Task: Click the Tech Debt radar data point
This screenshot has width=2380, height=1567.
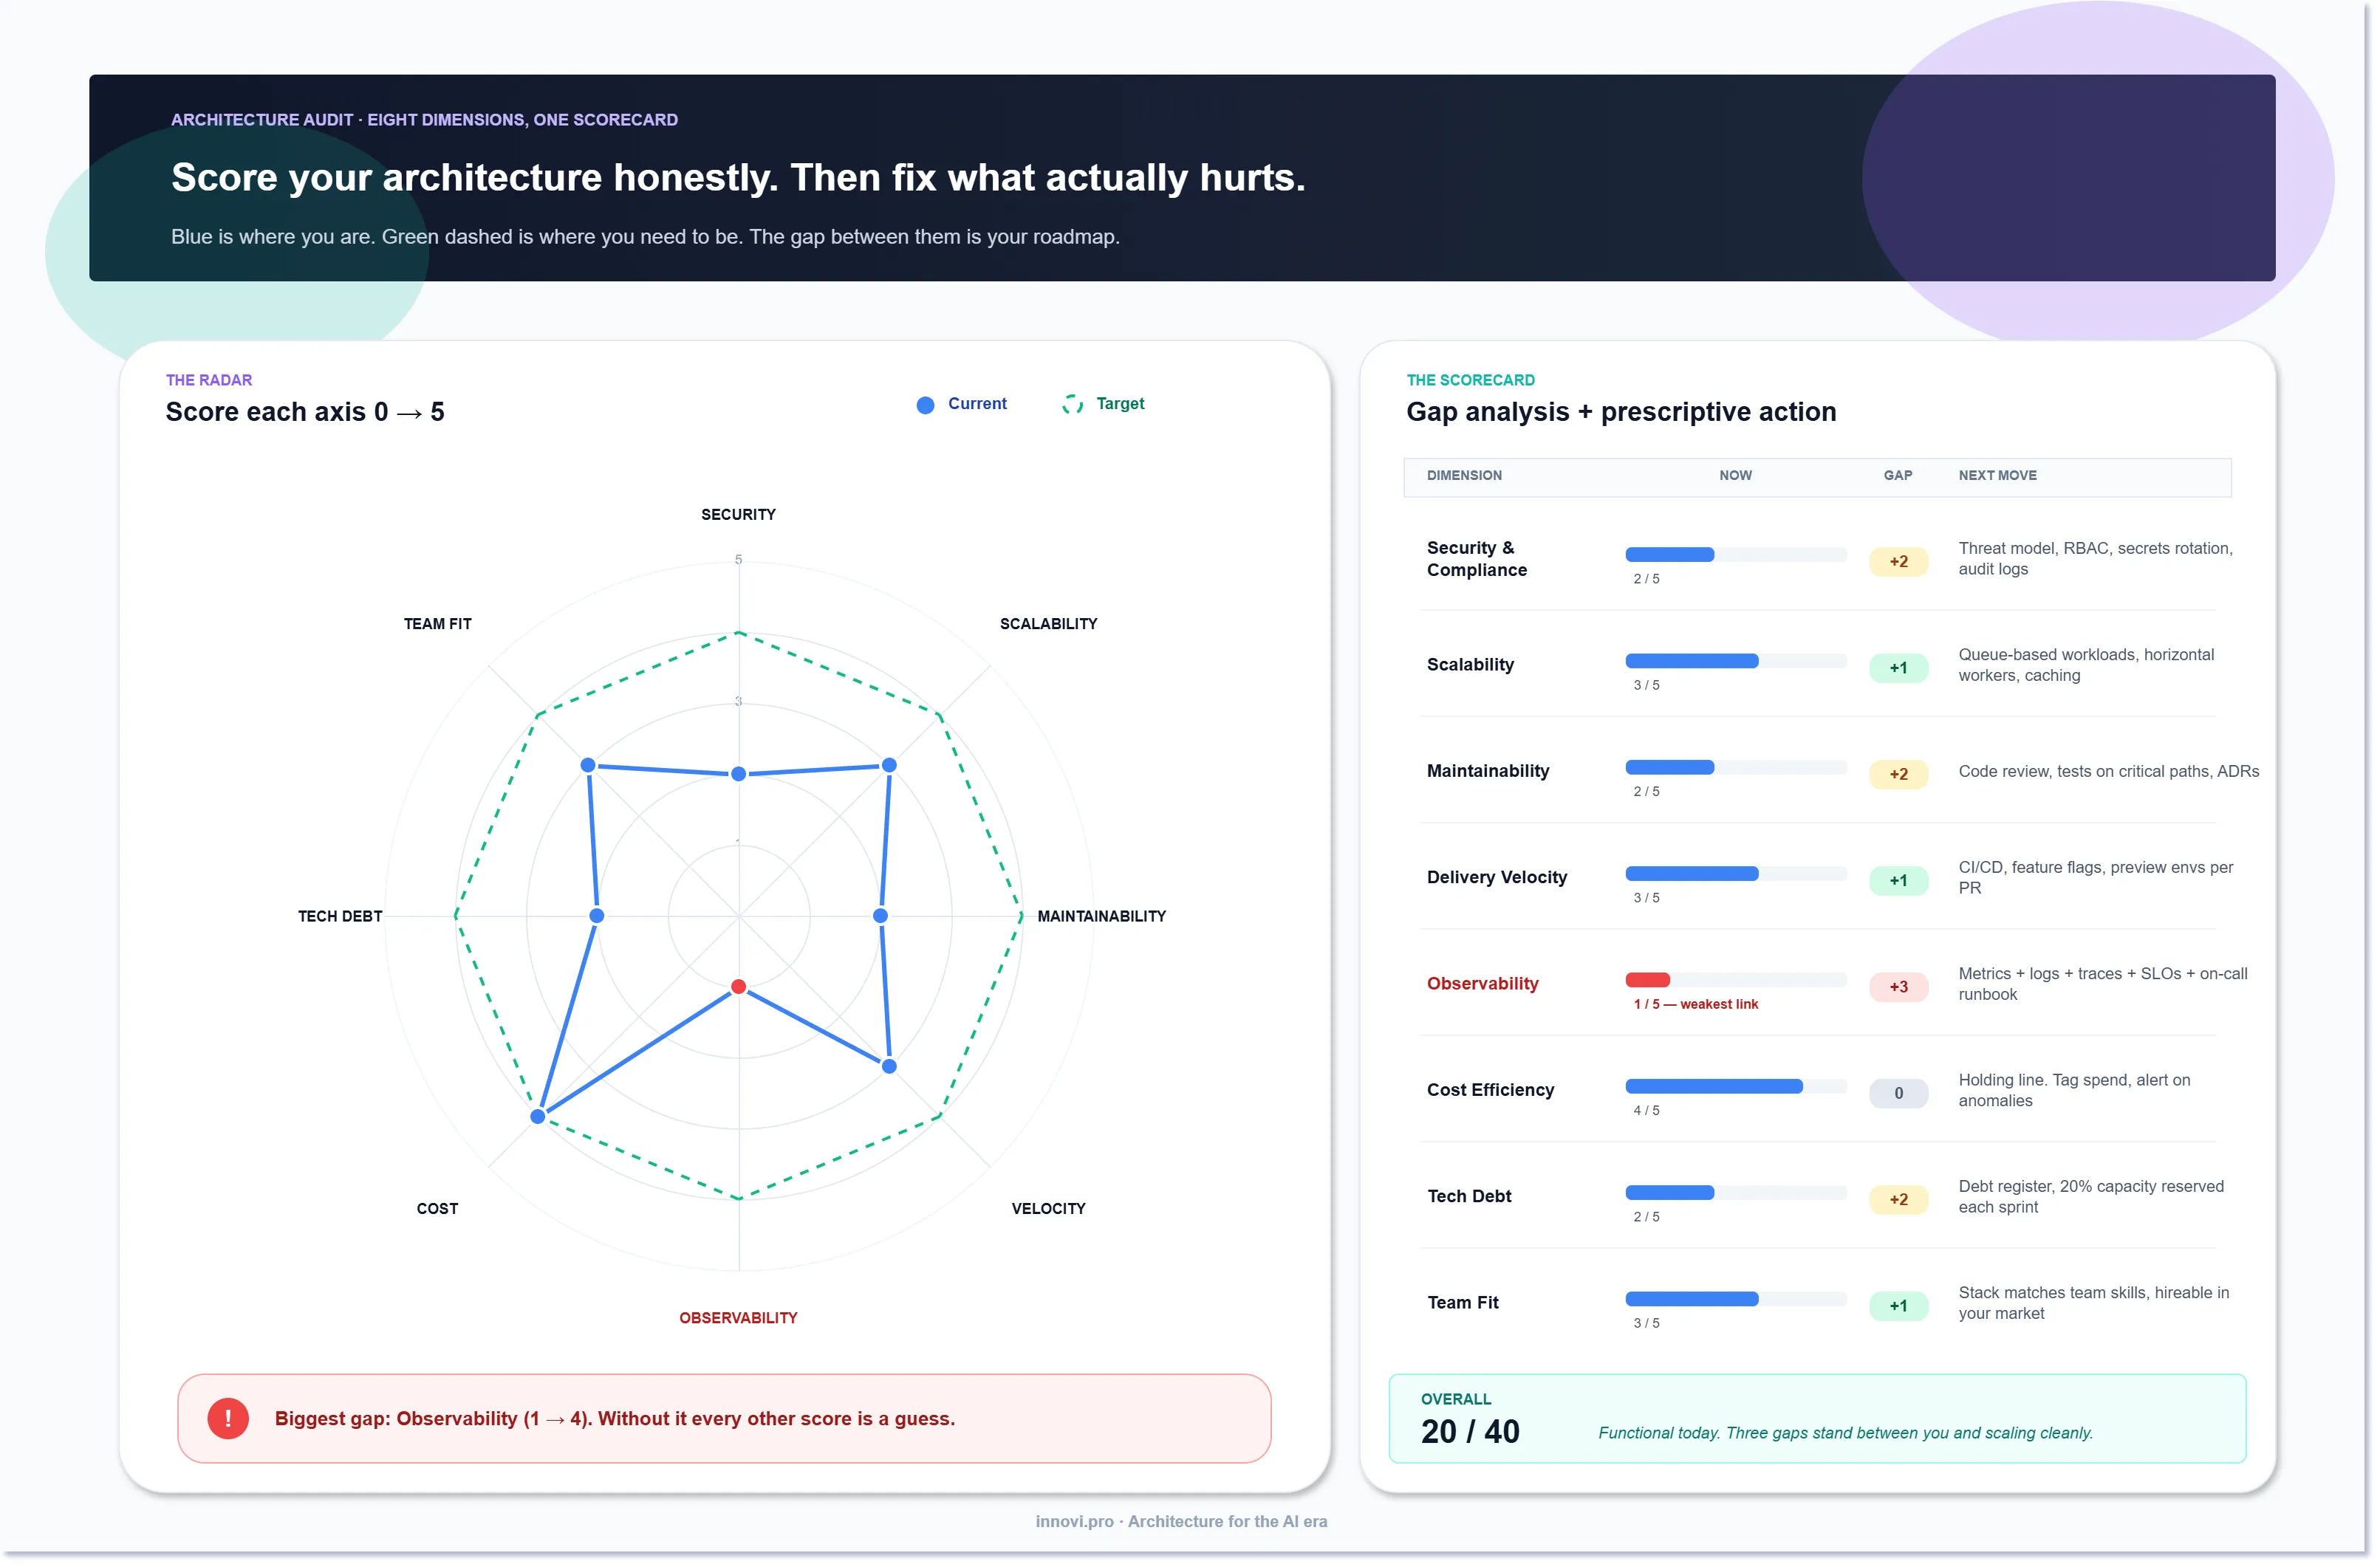Action: click(x=596, y=915)
